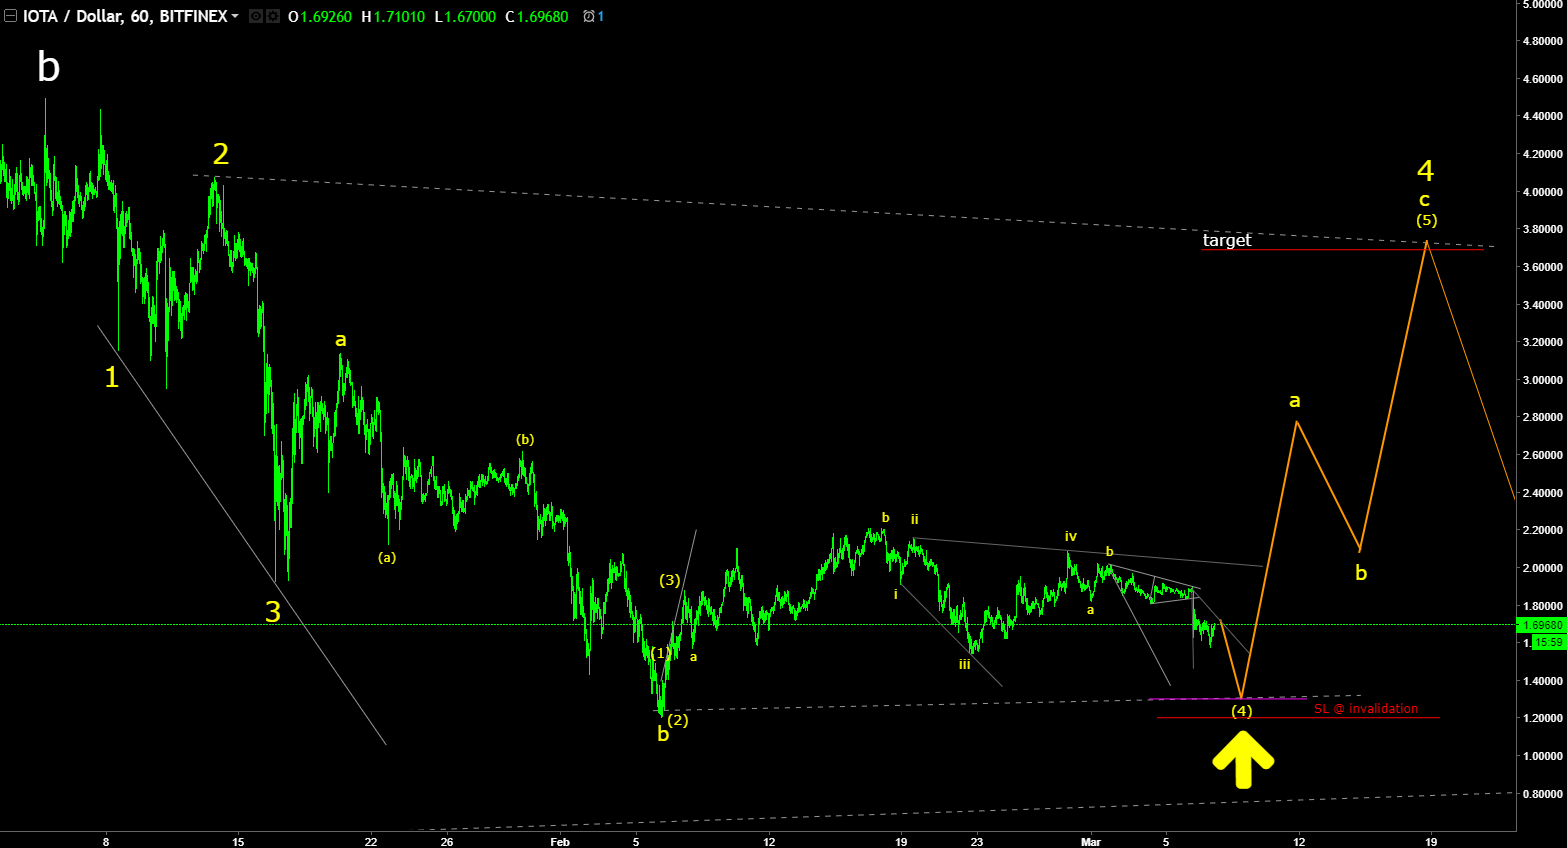
Task: Select the wave 'iv' label
Action: click(x=1071, y=537)
